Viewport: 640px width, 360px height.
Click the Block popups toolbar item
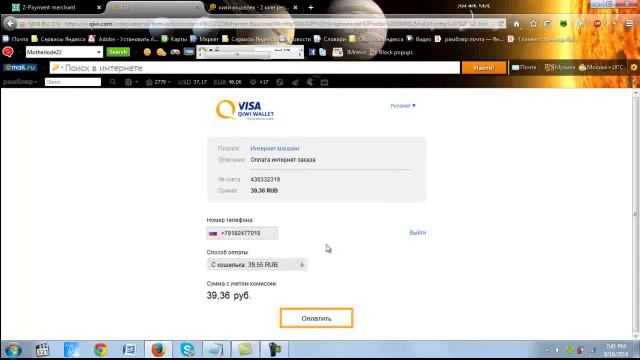click(391, 52)
